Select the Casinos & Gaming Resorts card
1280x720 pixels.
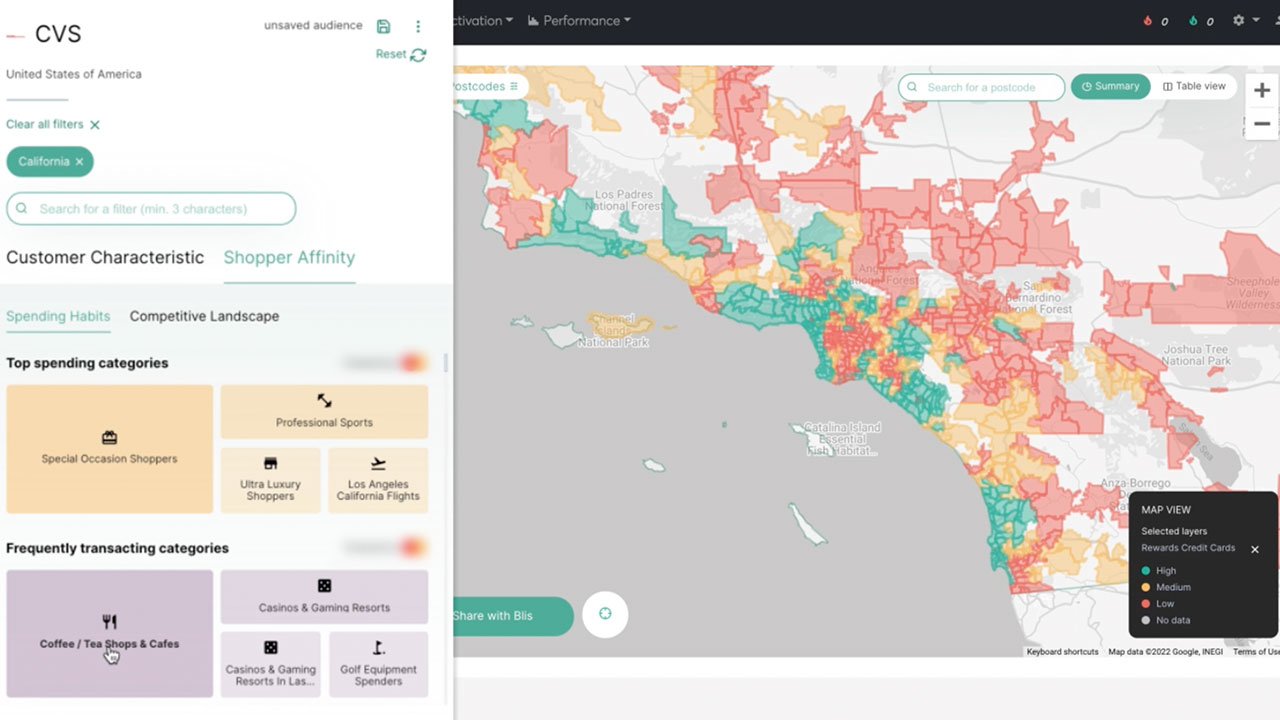pos(324,597)
